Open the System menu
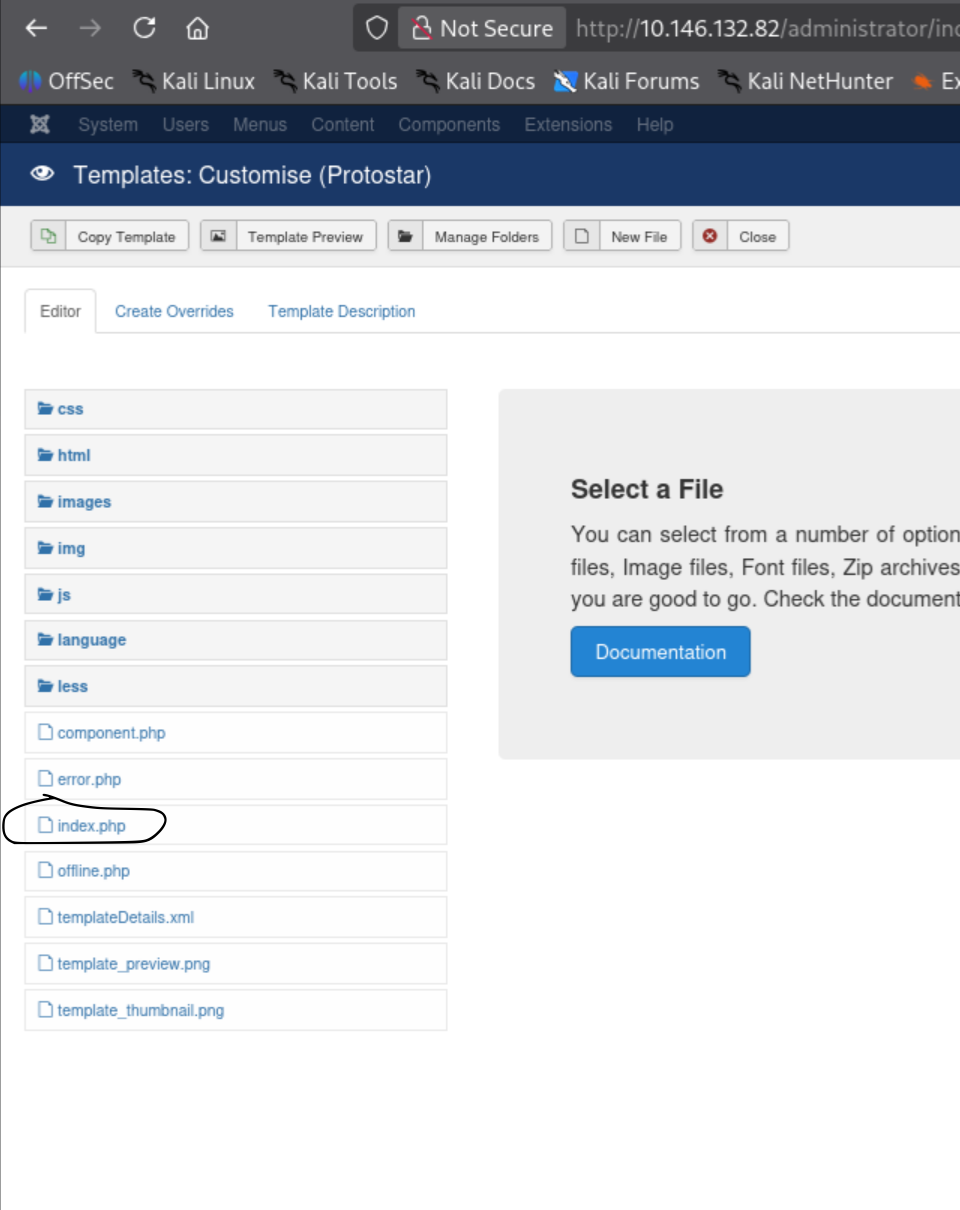 pyautogui.click(x=108, y=125)
